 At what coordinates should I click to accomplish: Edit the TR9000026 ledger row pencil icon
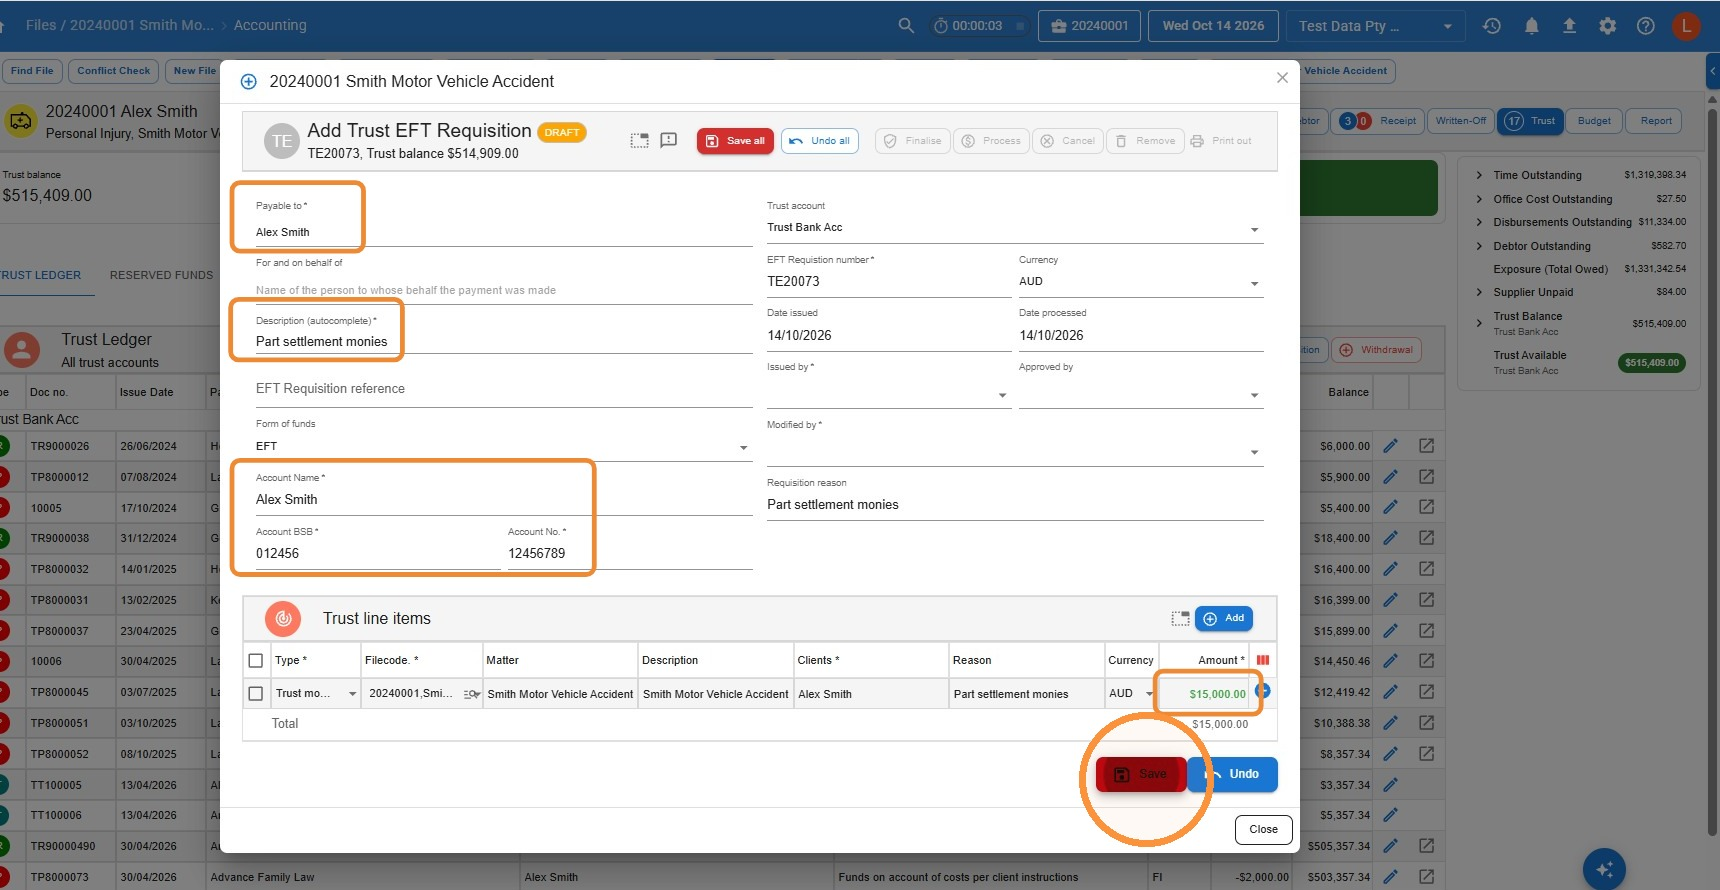1390,446
